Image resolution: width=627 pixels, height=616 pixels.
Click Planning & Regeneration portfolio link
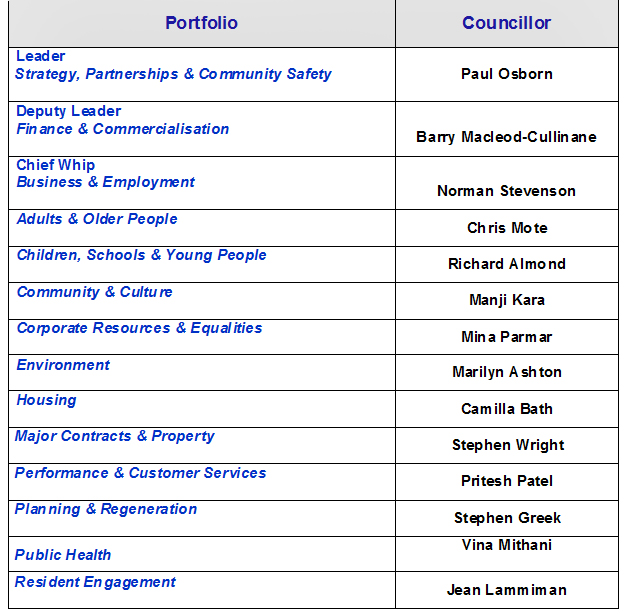coord(105,509)
